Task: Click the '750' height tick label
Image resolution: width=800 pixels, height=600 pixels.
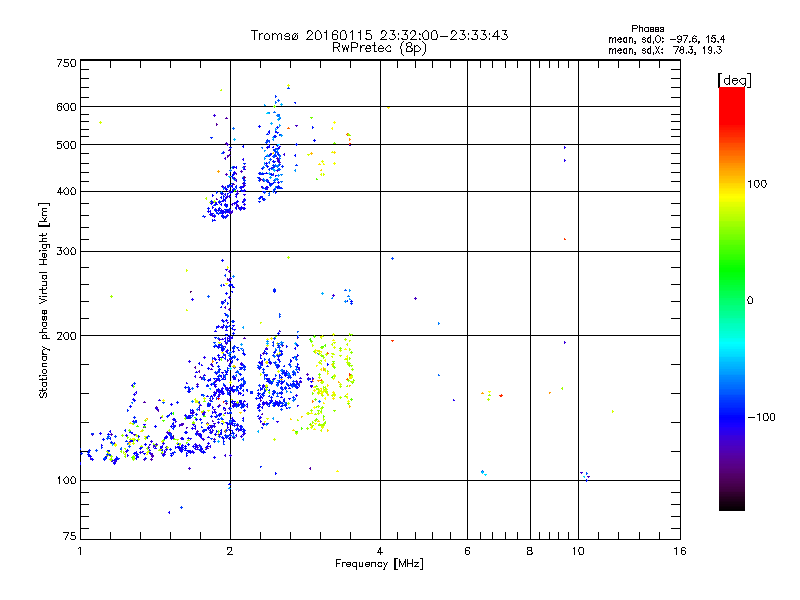Action: coord(67,63)
